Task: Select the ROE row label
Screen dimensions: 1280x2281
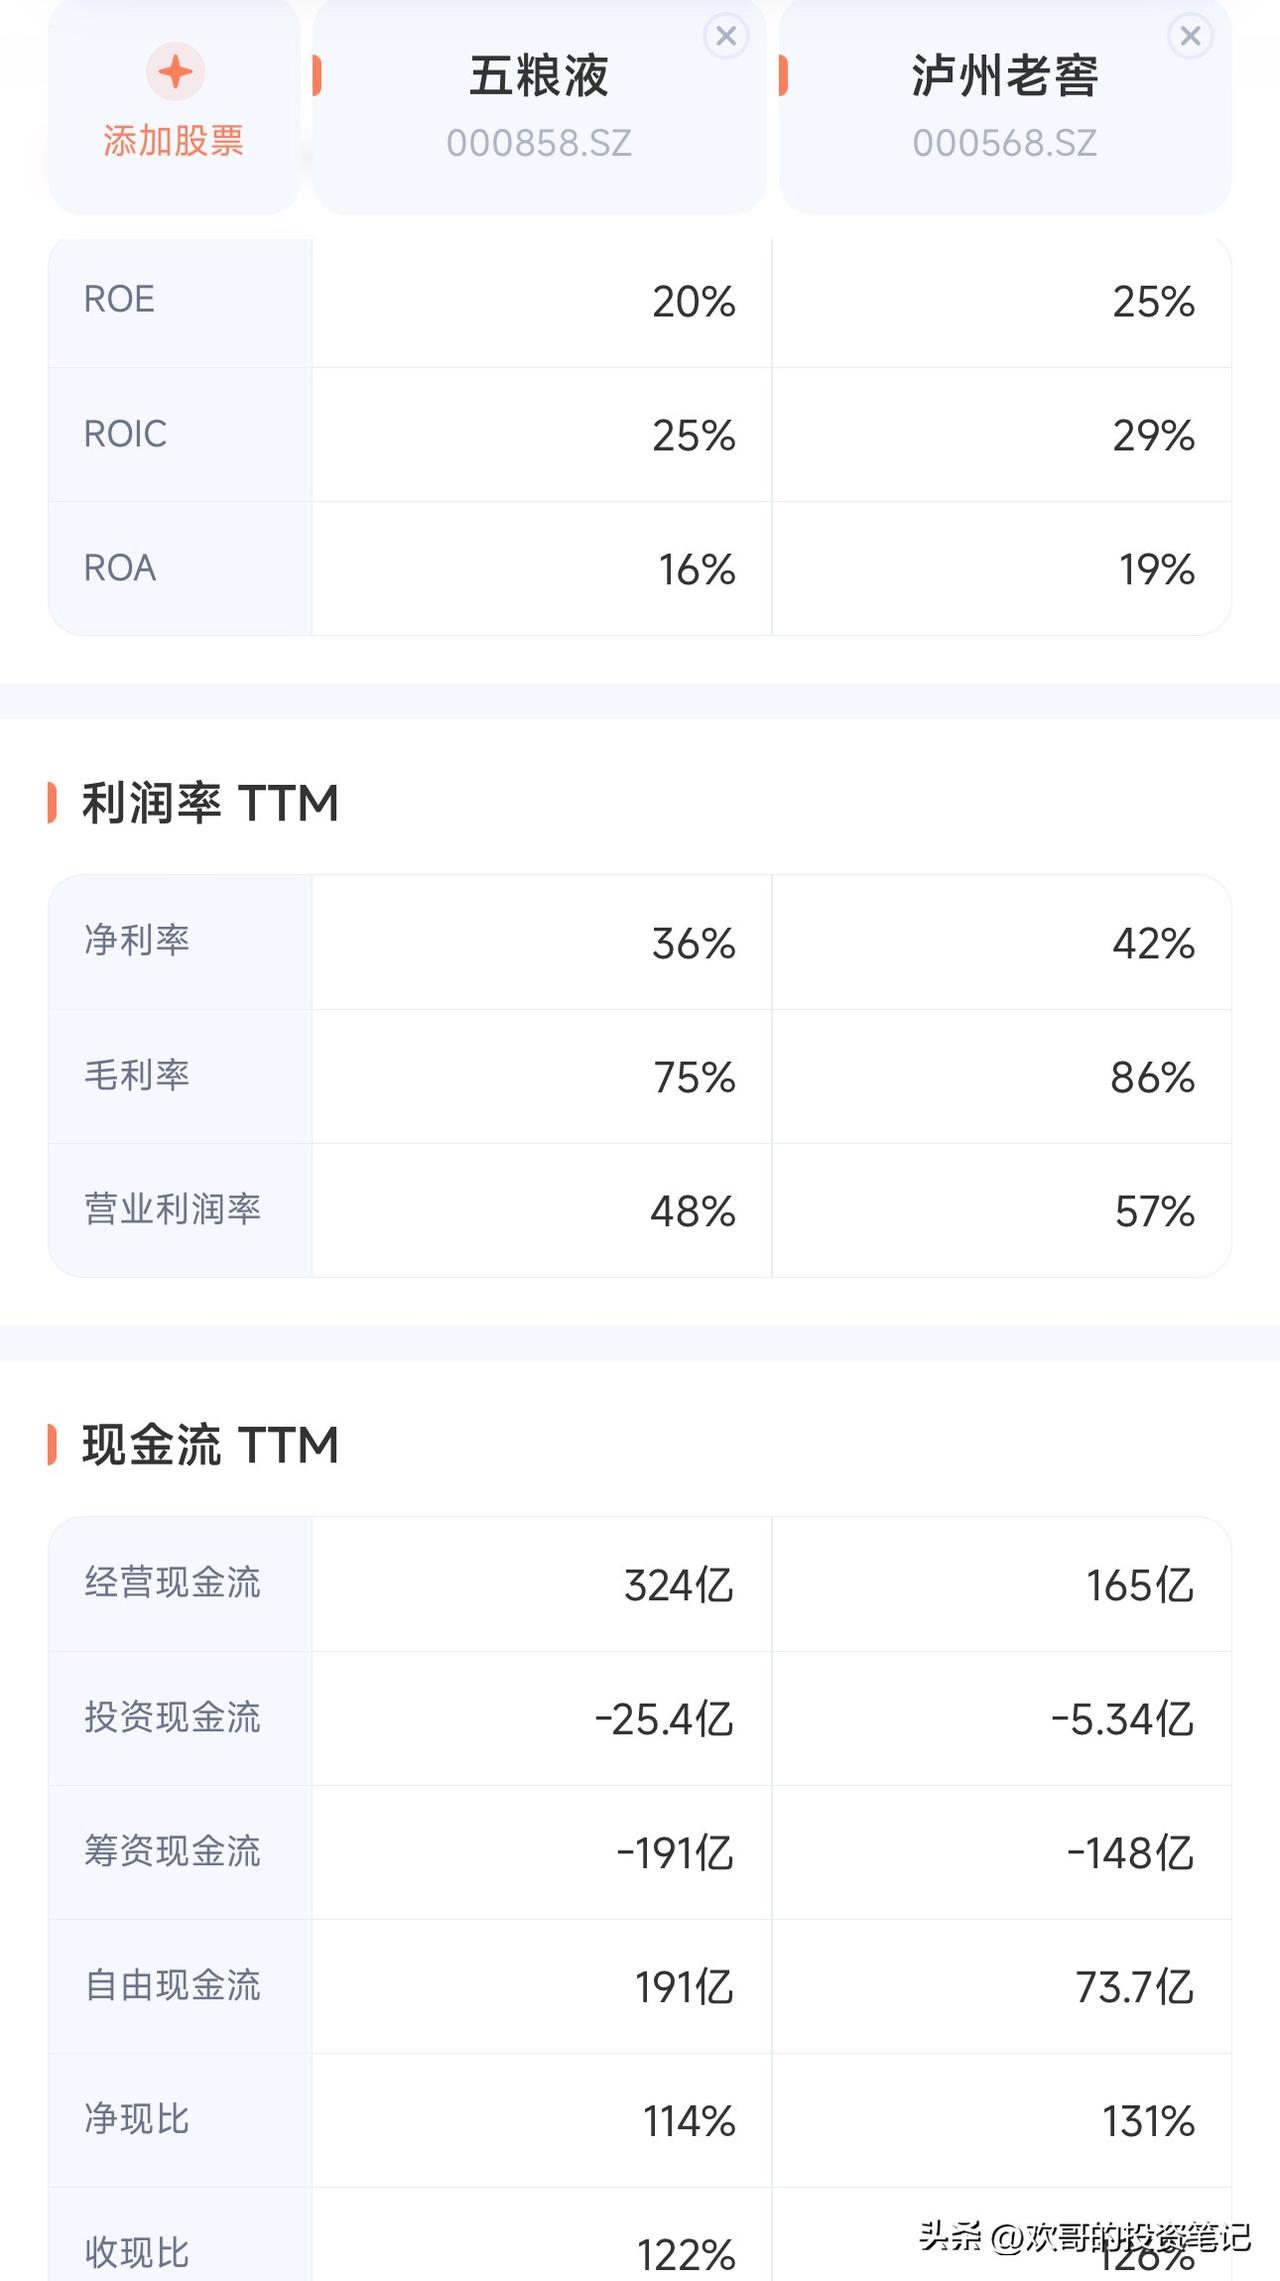Action: pyautogui.click(x=119, y=299)
